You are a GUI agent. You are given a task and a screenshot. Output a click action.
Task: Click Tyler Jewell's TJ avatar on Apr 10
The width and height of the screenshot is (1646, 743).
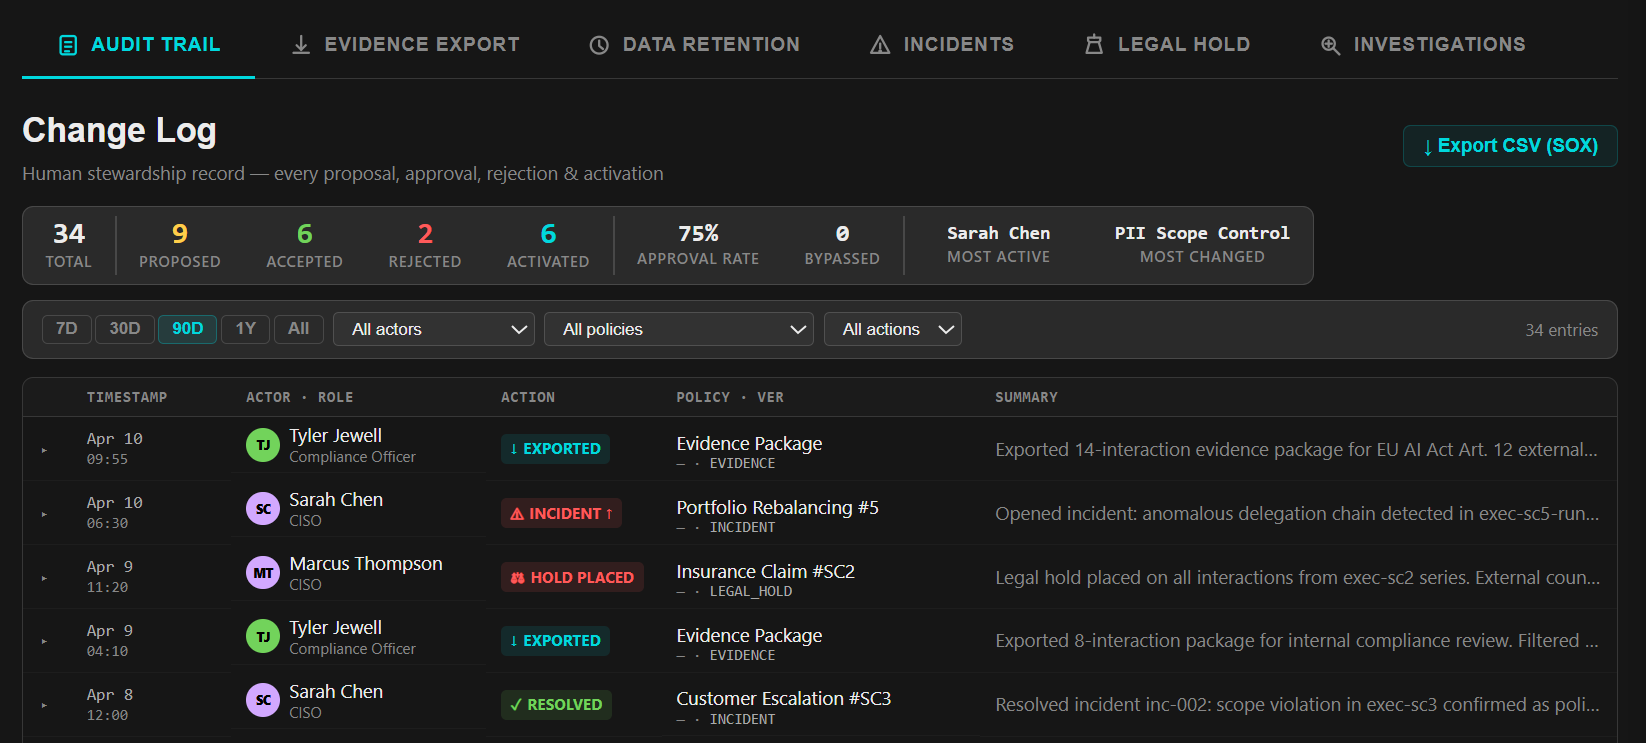tap(263, 445)
